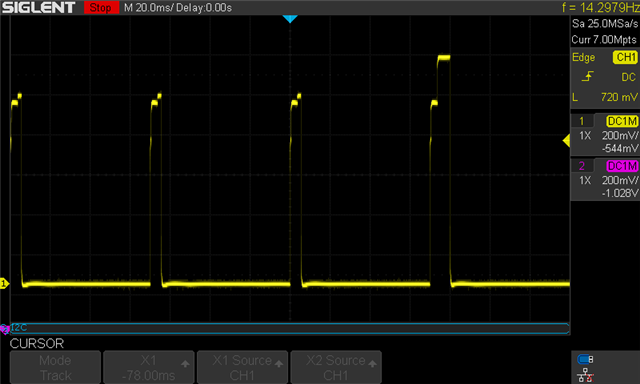Click the yellow CH1 trigger source badge
Viewport: 640px width, 384px height.
[625, 57]
